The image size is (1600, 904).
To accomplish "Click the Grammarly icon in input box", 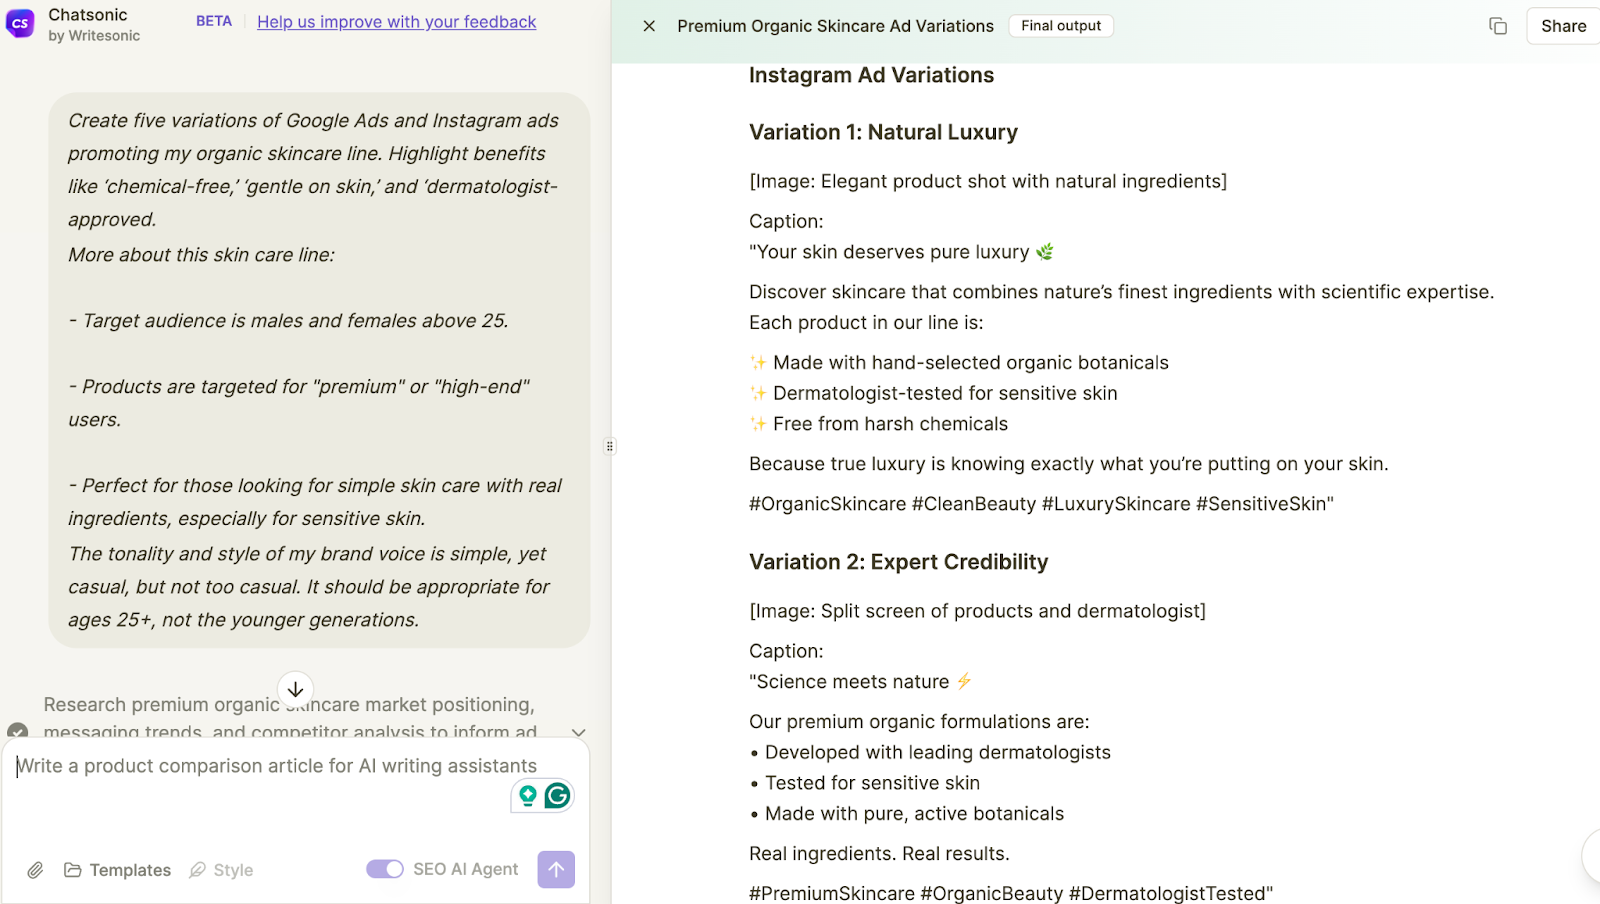I will 558,795.
